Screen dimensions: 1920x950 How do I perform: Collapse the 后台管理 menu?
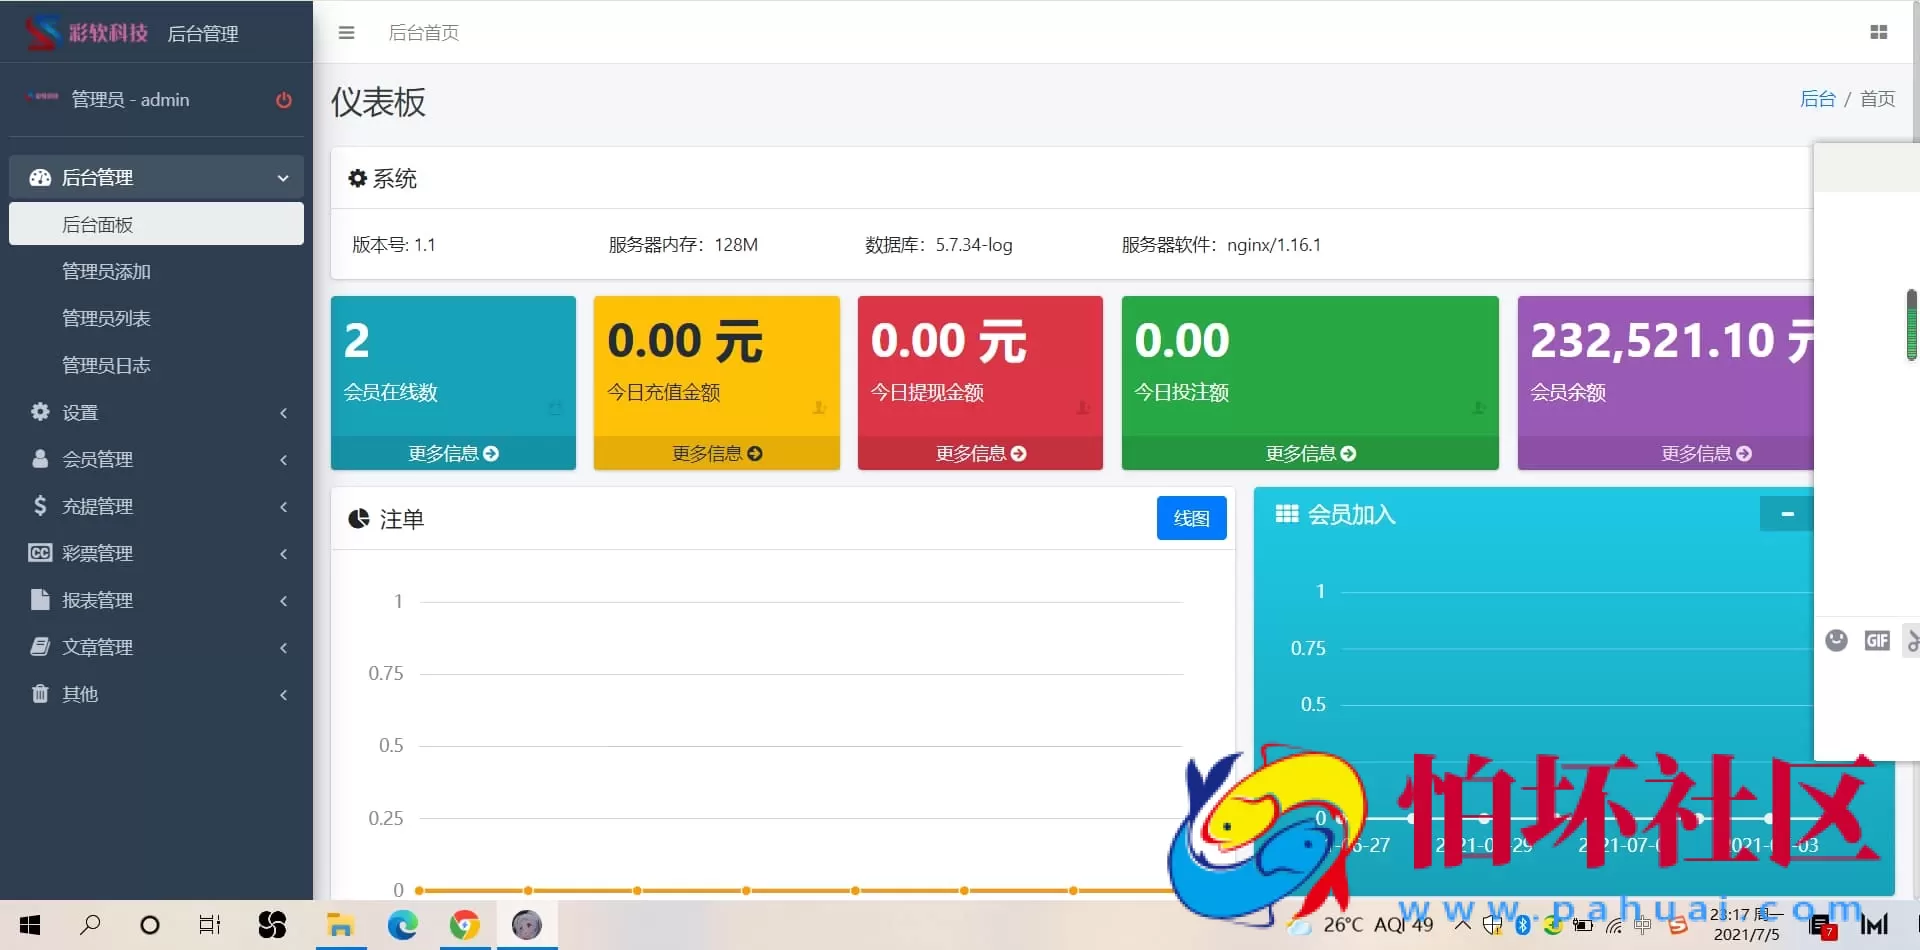pos(96,177)
